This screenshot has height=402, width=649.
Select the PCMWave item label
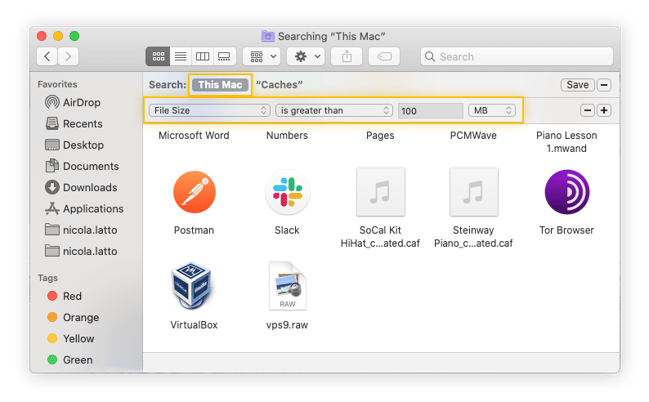pyautogui.click(x=473, y=135)
